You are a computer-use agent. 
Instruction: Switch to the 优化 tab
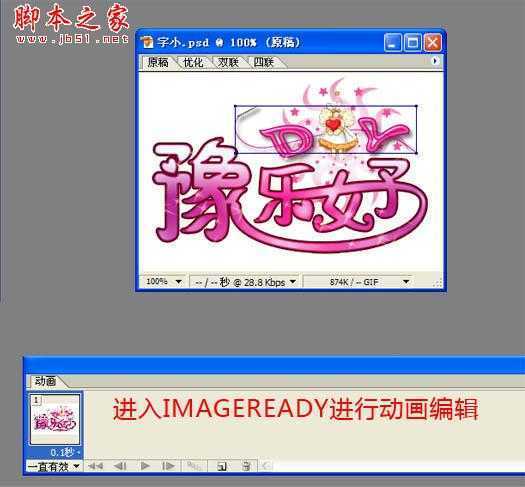(193, 62)
